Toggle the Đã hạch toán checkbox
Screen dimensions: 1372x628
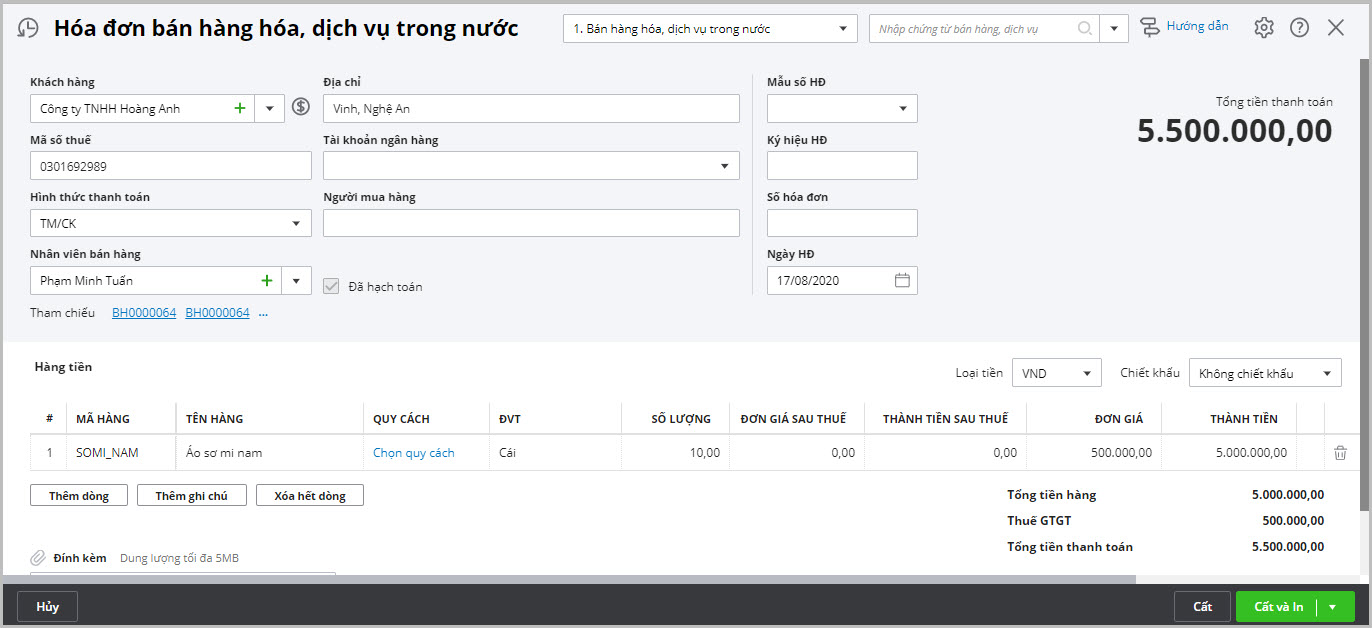point(332,286)
